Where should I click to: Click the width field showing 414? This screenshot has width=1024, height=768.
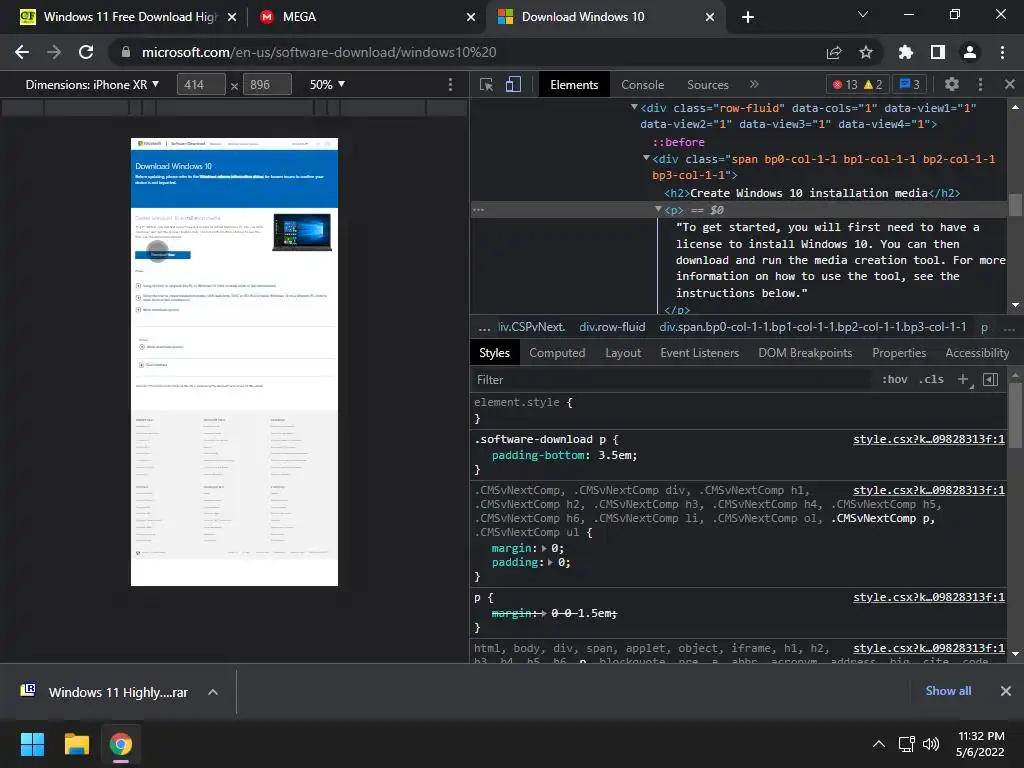pyautogui.click(x=201, y=84)
